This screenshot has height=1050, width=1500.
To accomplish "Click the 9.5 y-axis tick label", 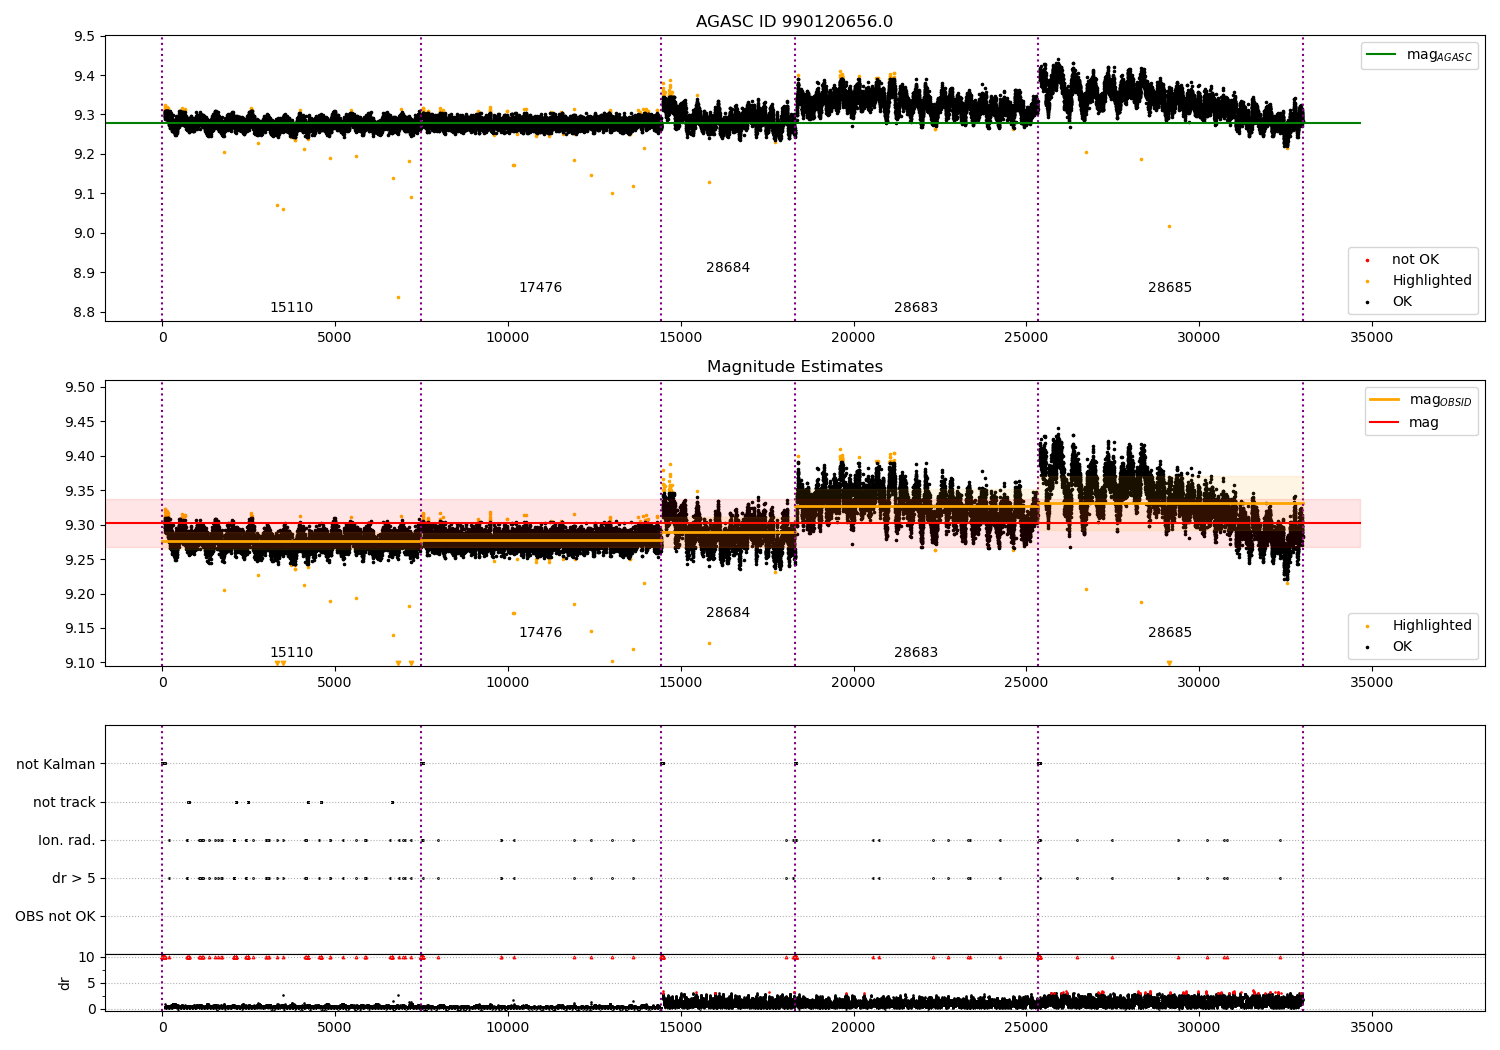I will point(85,37).
